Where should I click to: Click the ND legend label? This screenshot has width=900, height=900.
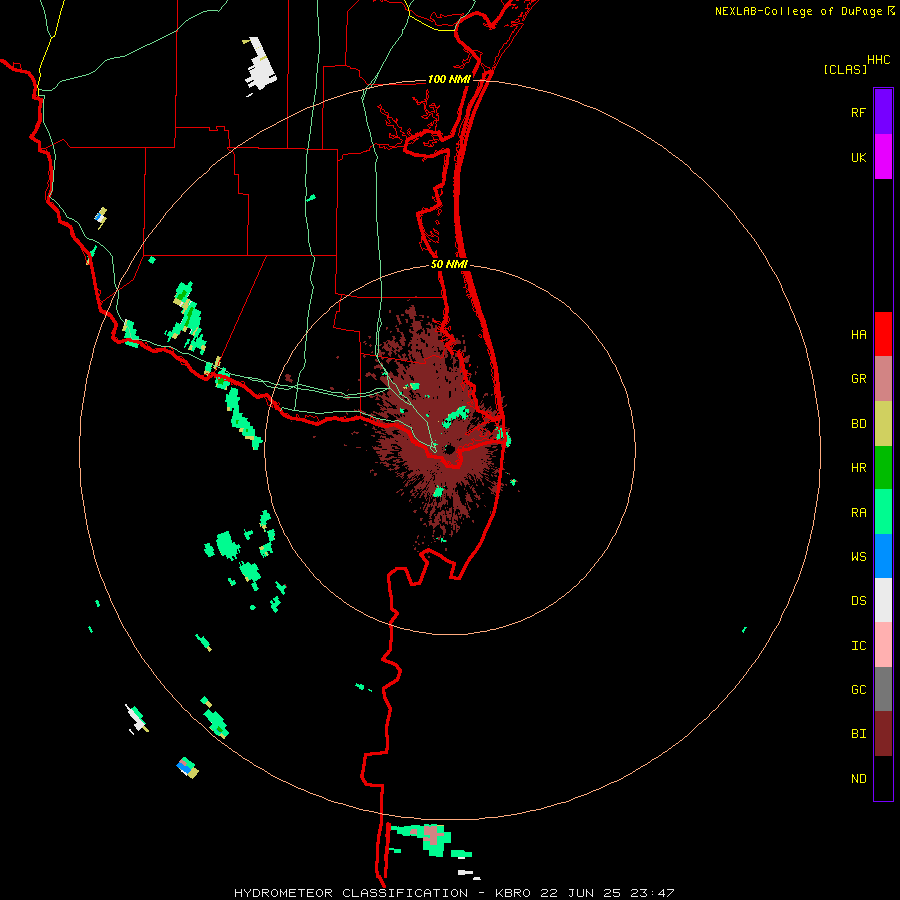858,779
